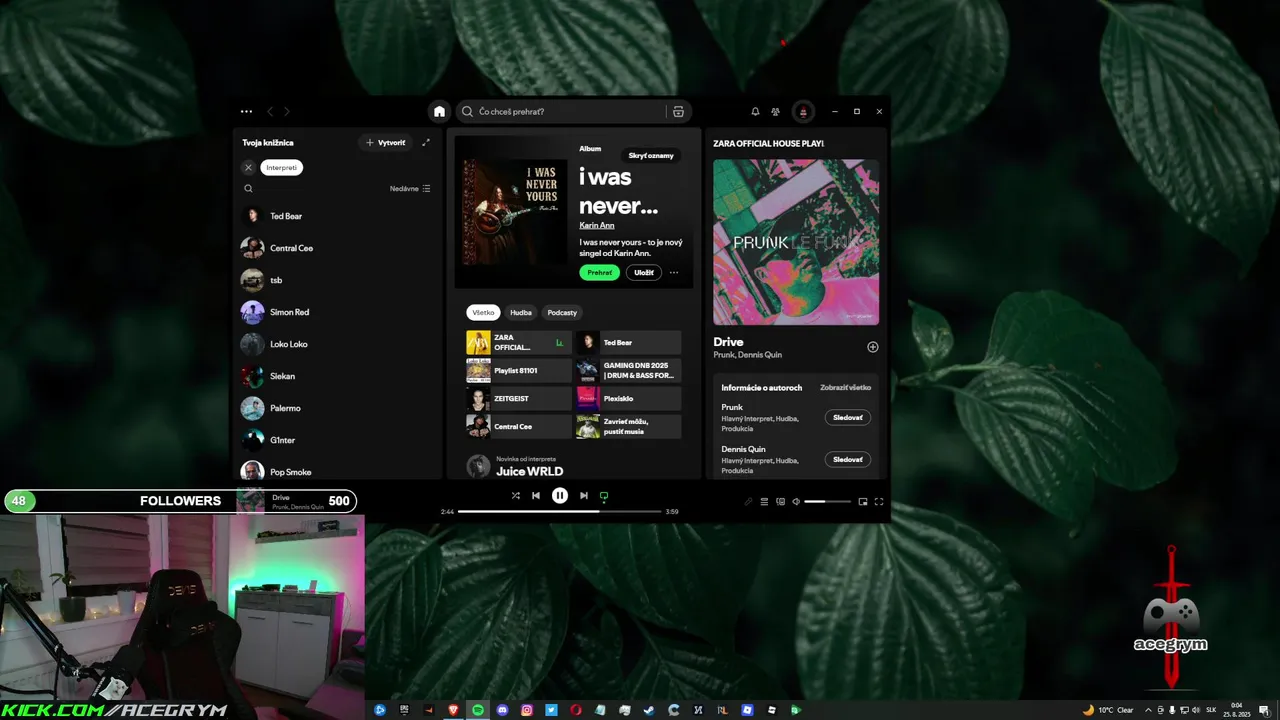
Task: Select the Všetko filter tab
Action: [483, 313]
